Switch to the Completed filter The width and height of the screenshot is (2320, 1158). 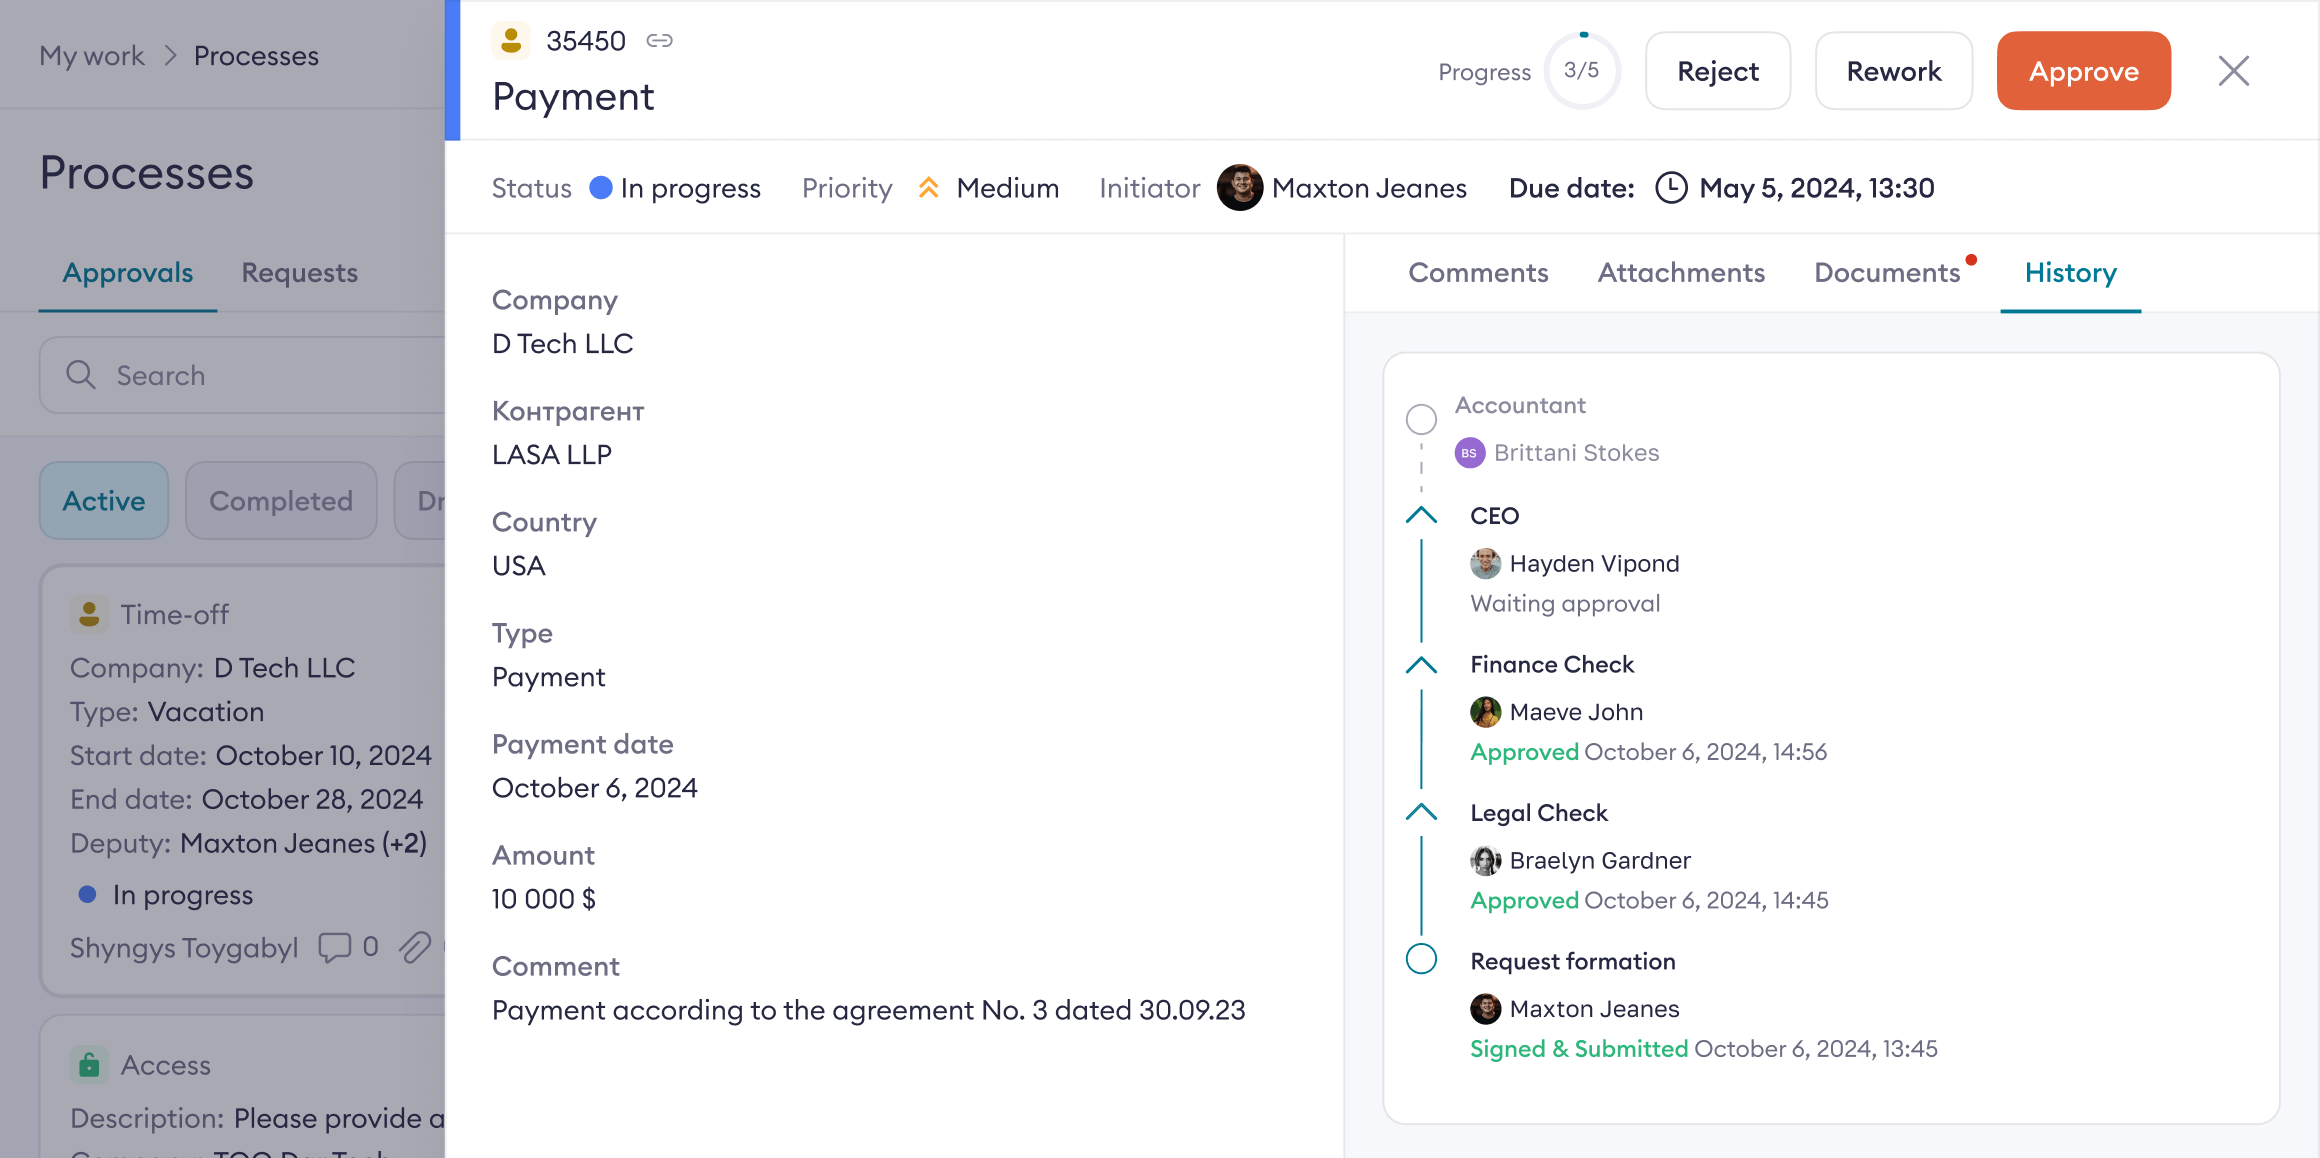[x=281, y=501]
